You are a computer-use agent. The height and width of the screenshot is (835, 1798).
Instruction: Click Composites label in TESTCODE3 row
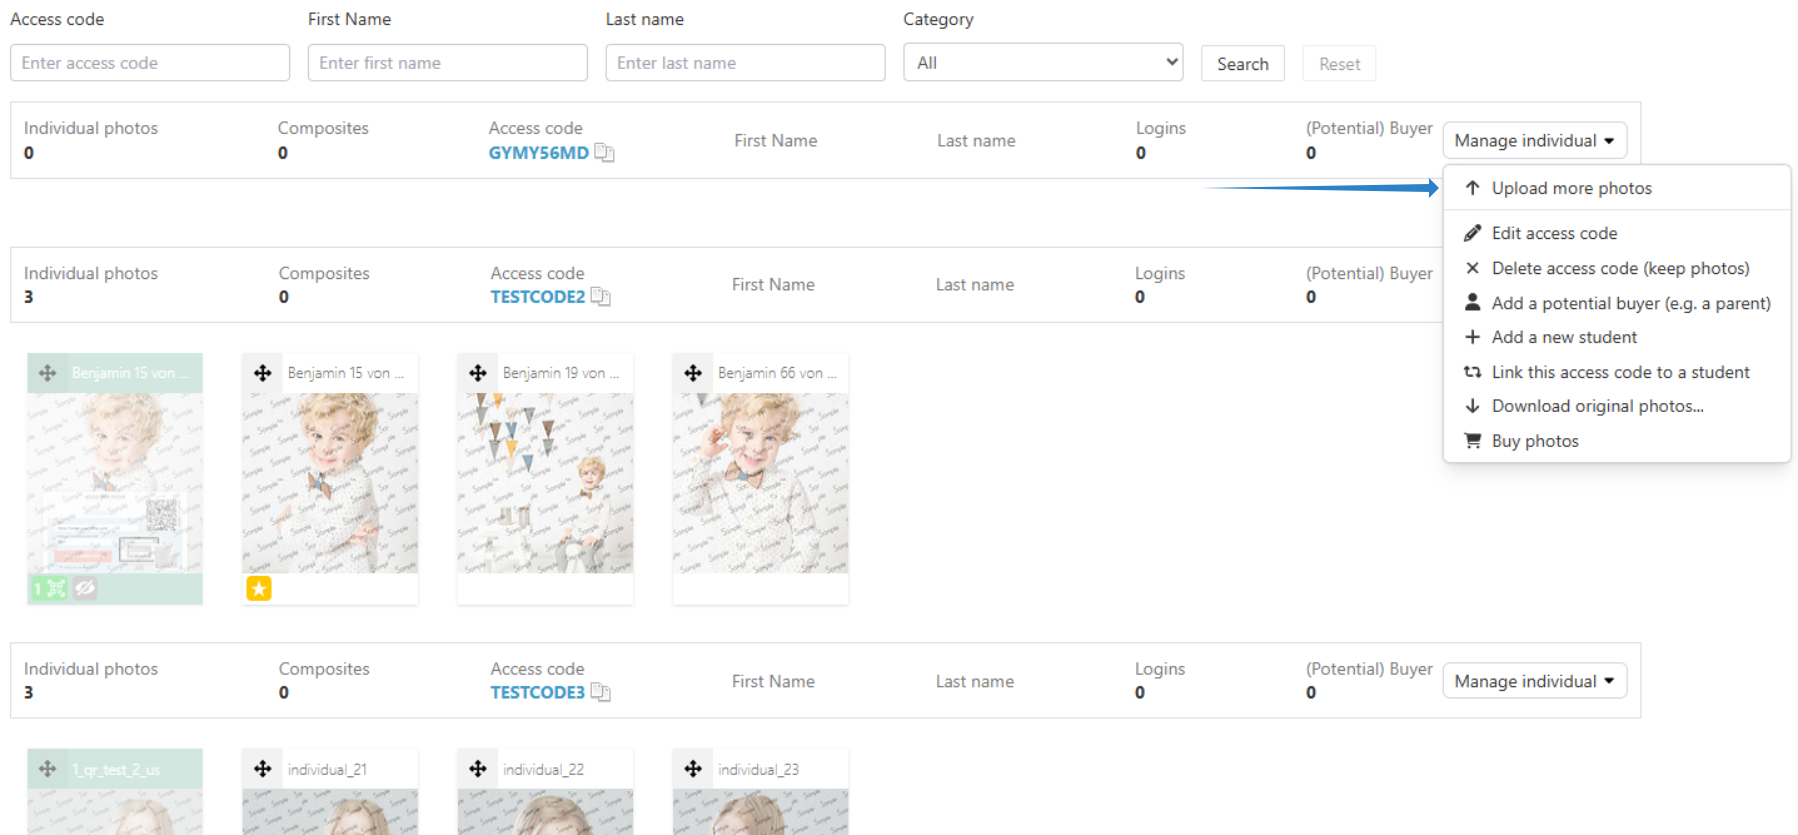(324, 669)
